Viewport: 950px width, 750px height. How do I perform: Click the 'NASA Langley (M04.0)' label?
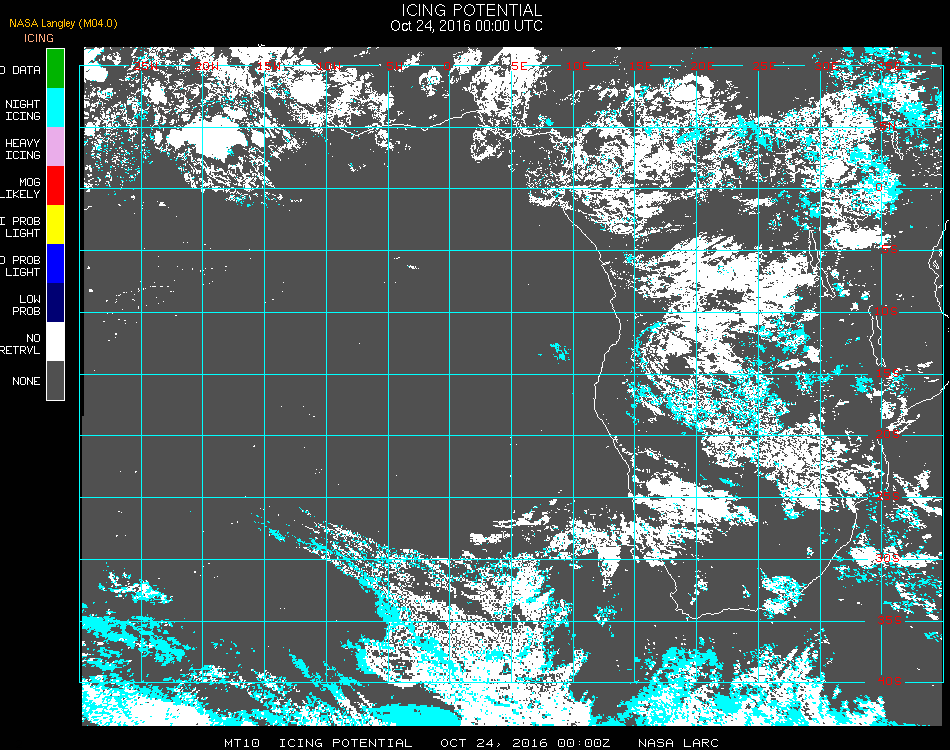point(63,23)
